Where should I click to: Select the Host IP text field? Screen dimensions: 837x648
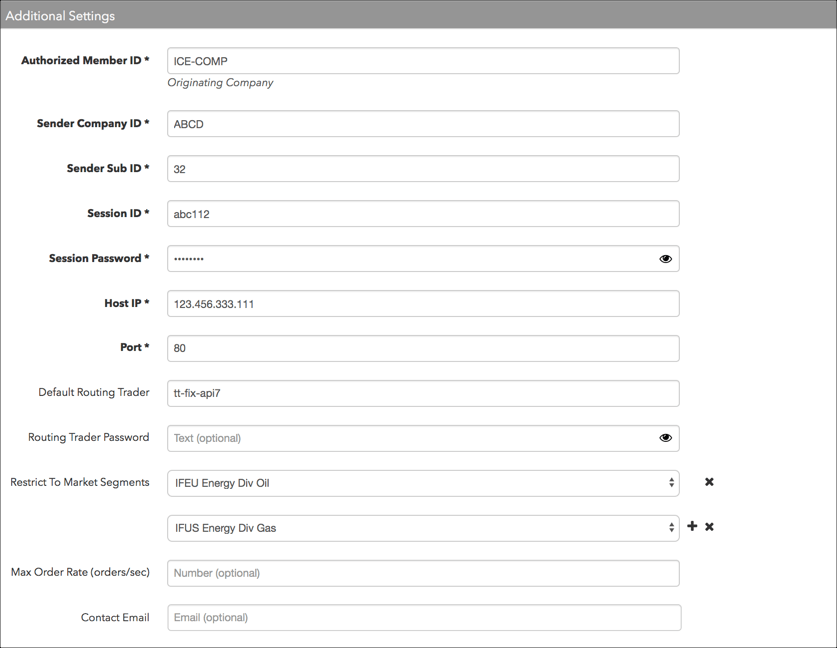click(423, 304)
